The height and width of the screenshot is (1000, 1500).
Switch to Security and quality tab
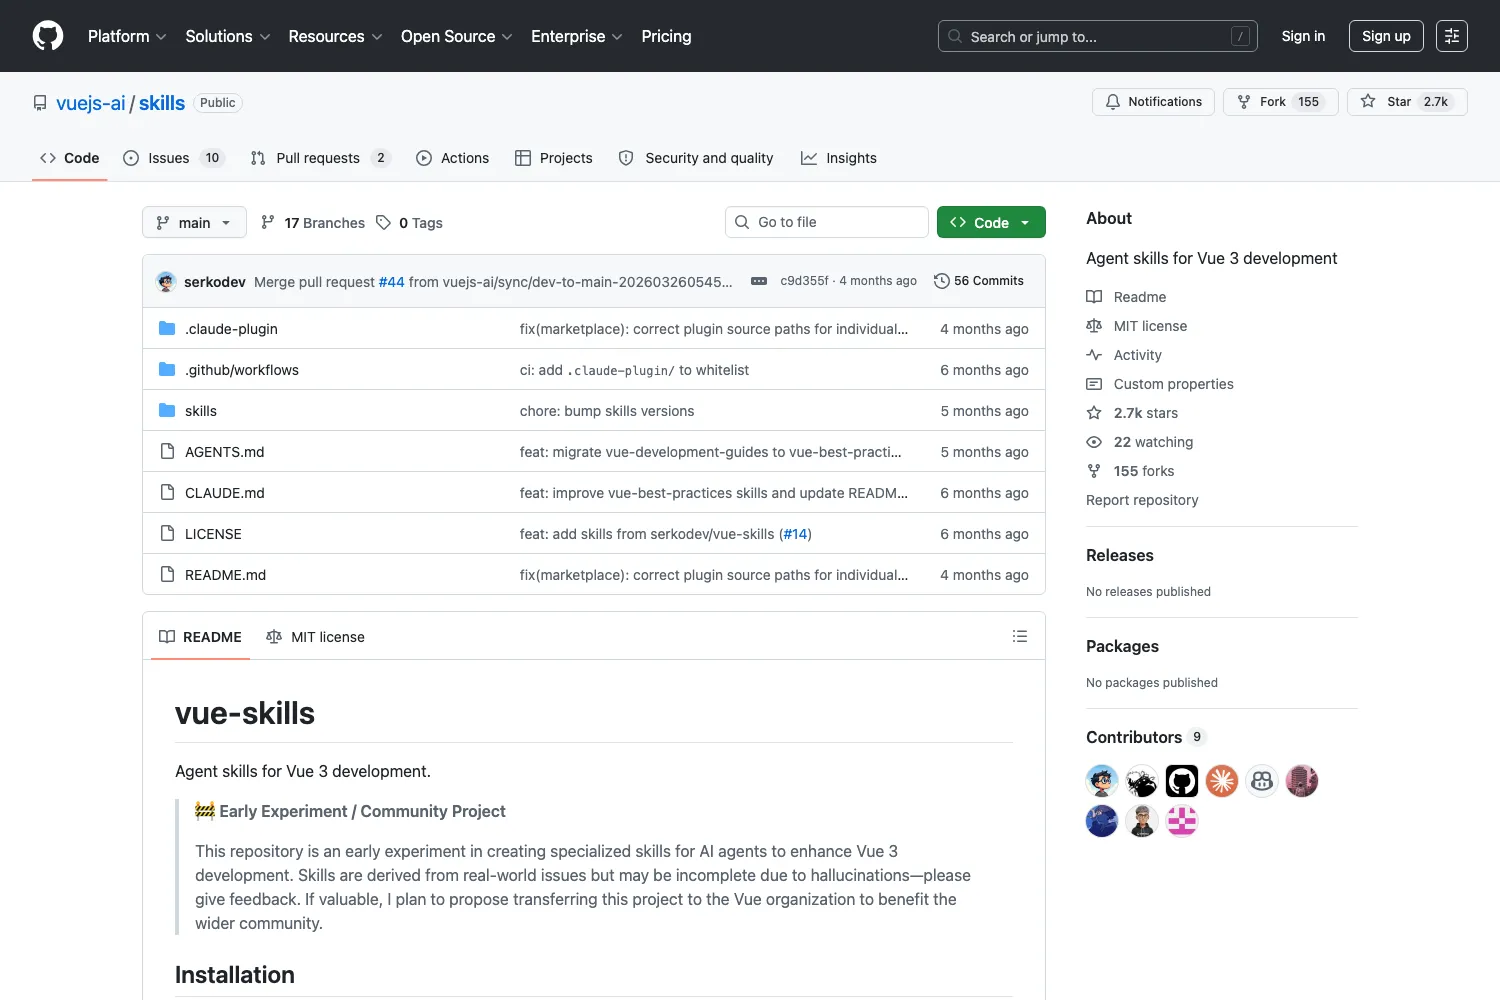696,158
